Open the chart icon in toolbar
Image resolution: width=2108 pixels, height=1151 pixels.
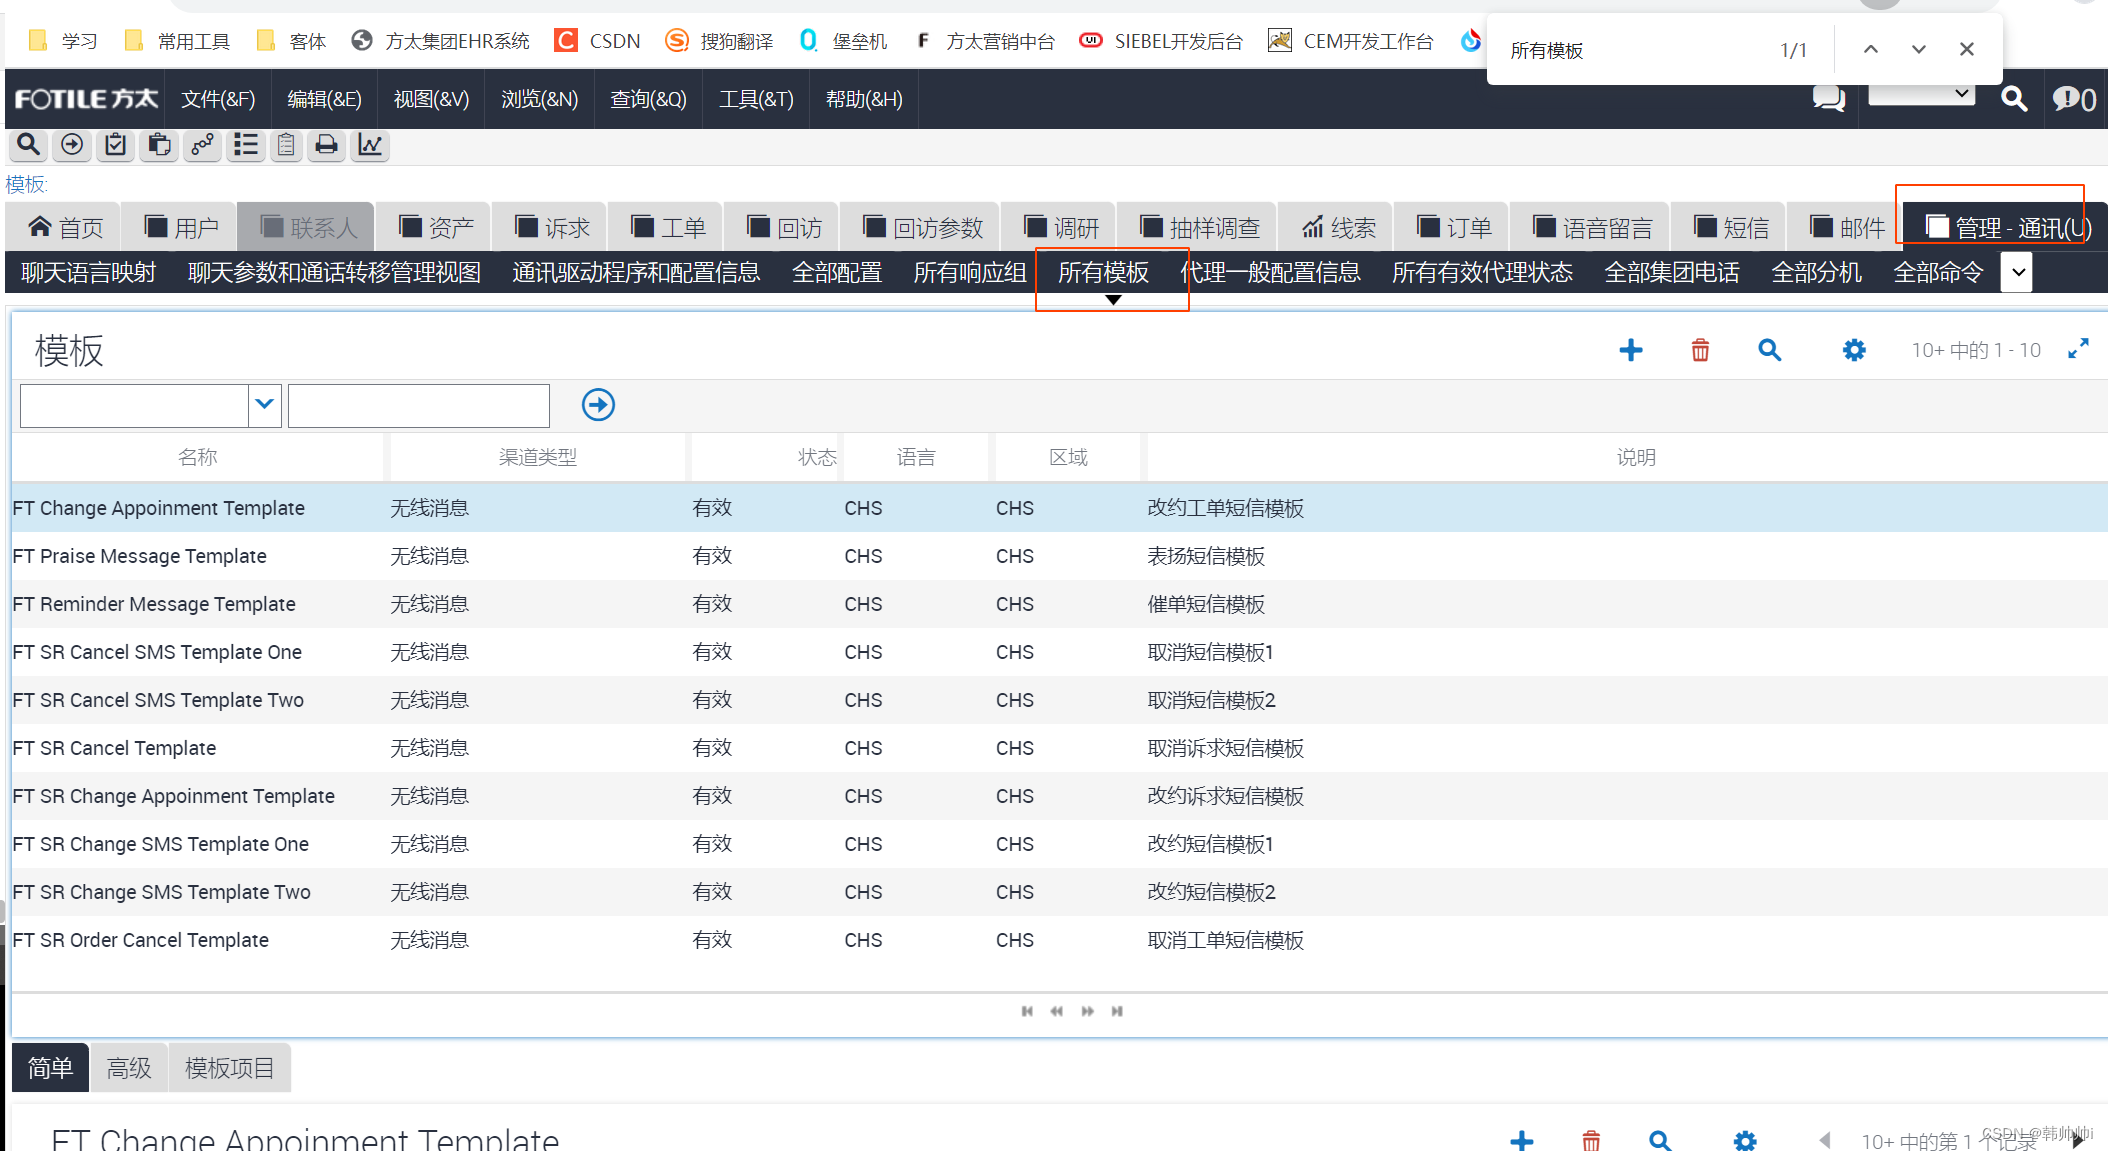[370, 146]
